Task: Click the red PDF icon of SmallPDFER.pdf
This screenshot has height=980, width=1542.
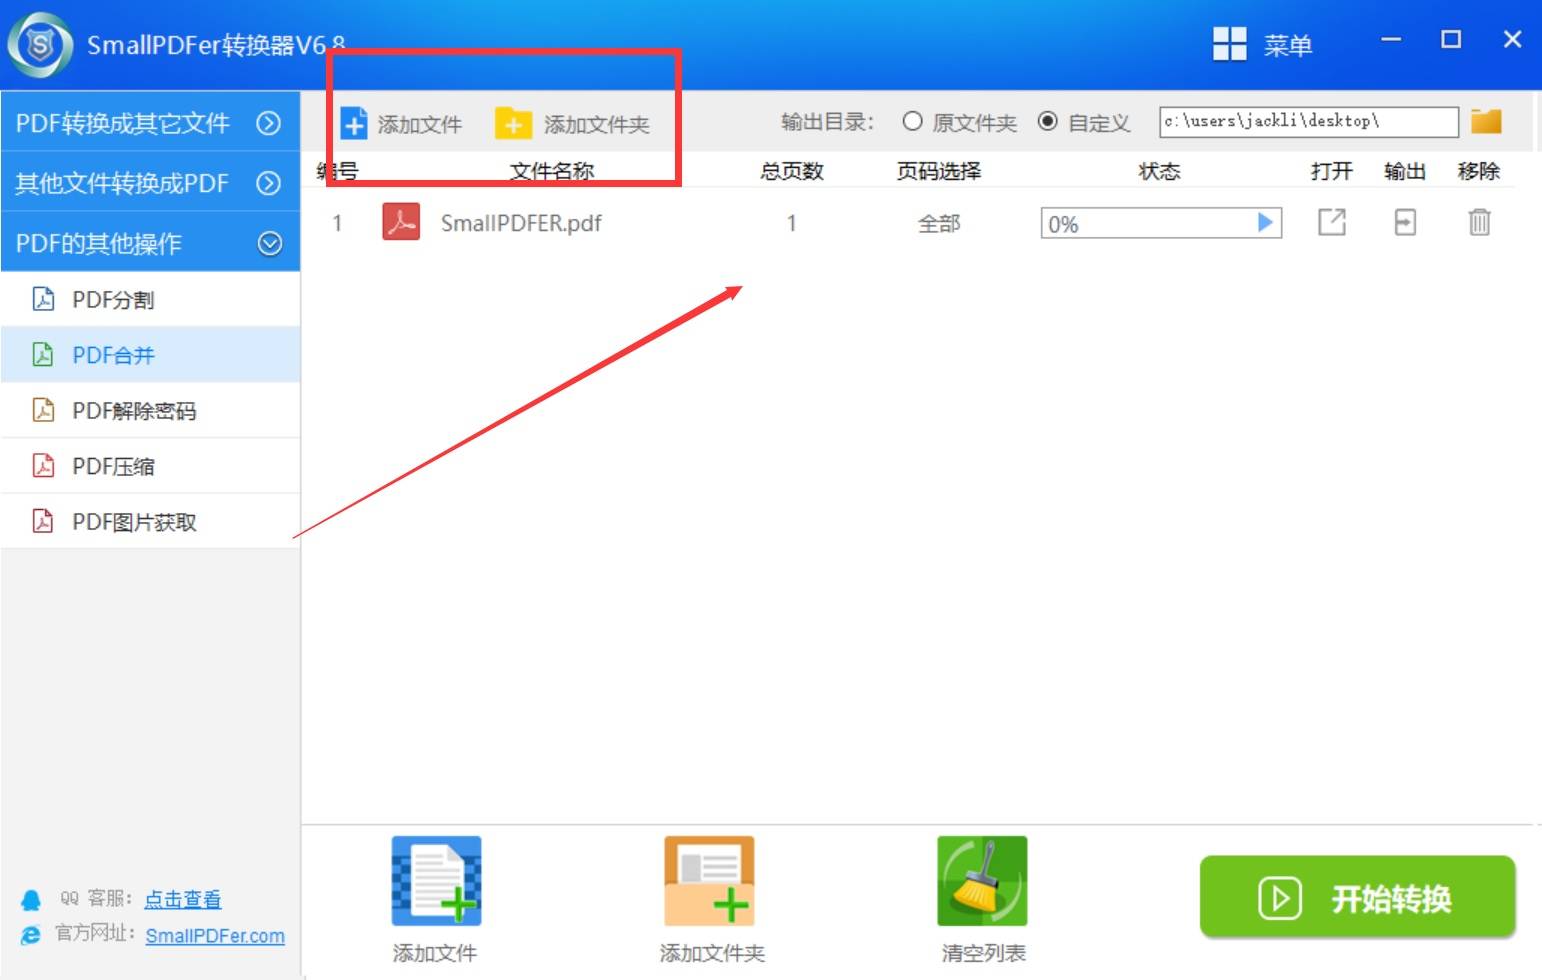Action: (x=401, y=222)
